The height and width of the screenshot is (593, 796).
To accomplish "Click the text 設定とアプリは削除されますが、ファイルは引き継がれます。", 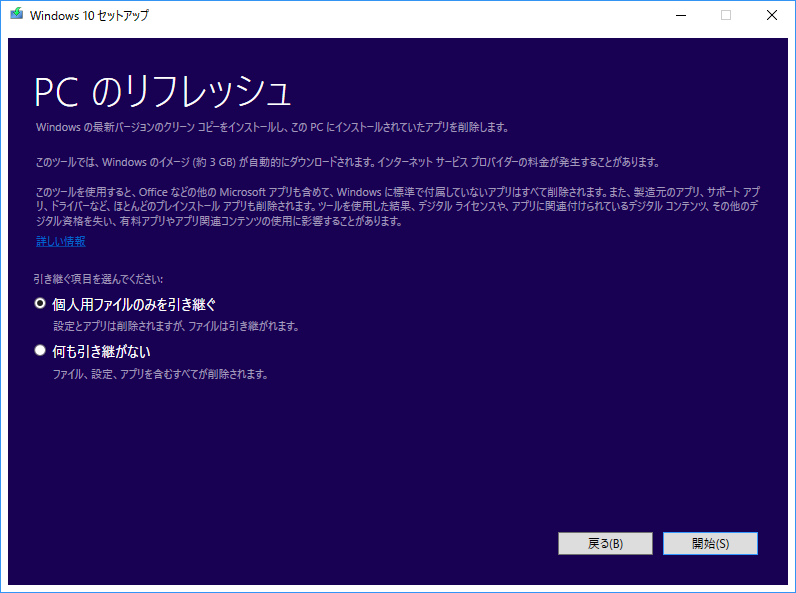I will [176, 326].
